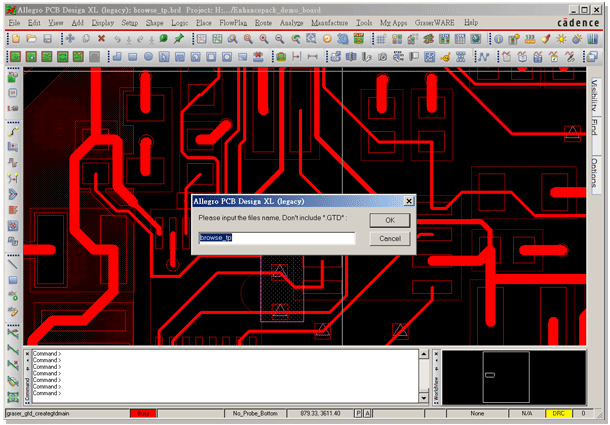Click the 123 ruler Measure icon
610x425 pixels.
click(x=530, y=39)
